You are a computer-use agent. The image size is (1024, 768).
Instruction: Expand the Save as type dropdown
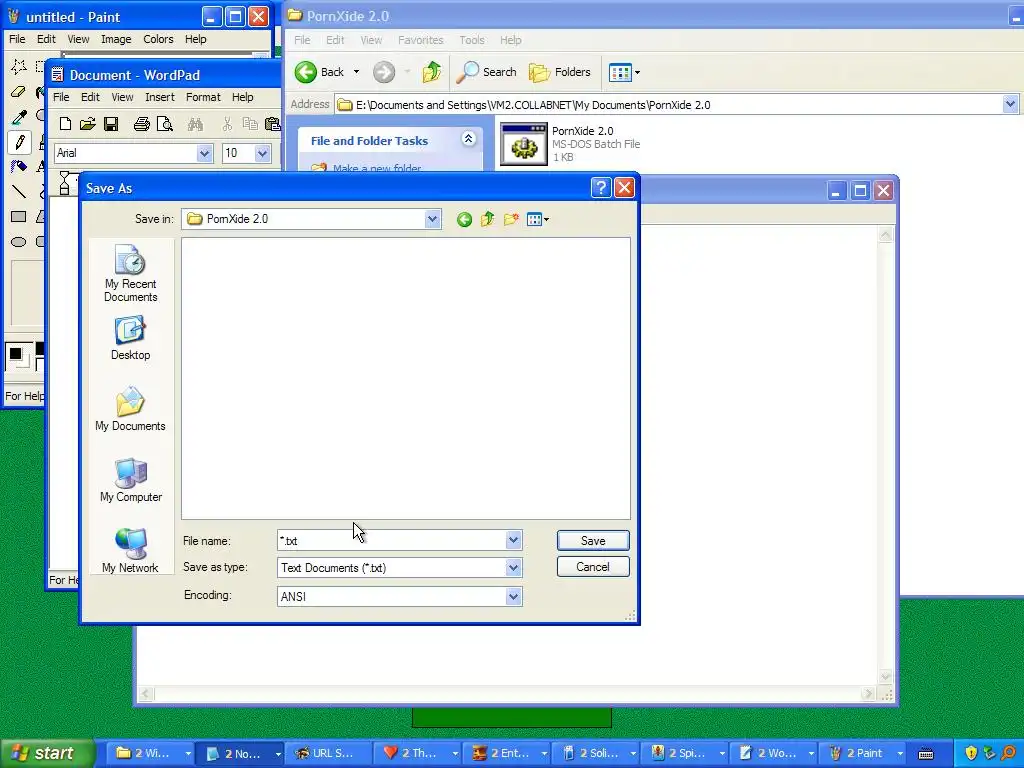(513, 568)
